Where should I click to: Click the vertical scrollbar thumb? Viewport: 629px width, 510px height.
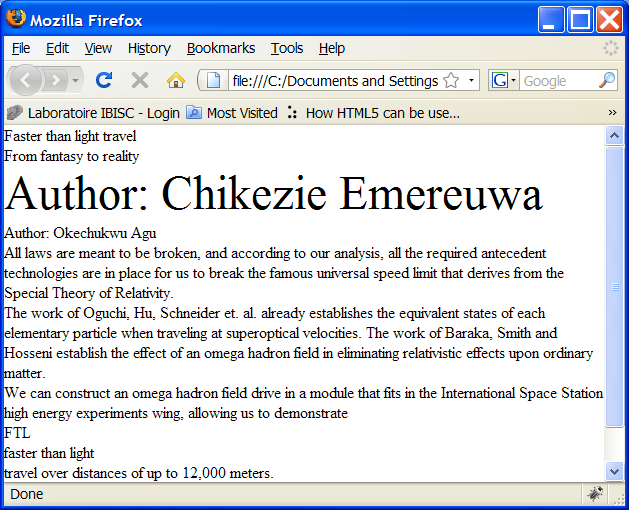coord(614,287)
